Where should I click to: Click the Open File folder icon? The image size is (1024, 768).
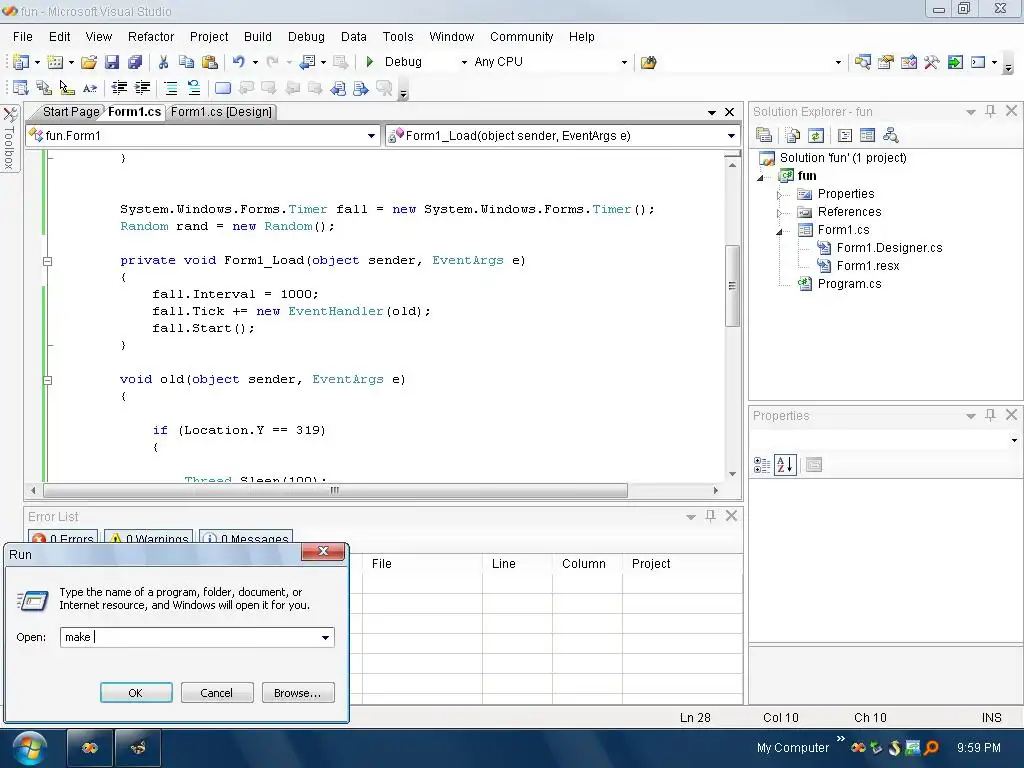(89, 62)
